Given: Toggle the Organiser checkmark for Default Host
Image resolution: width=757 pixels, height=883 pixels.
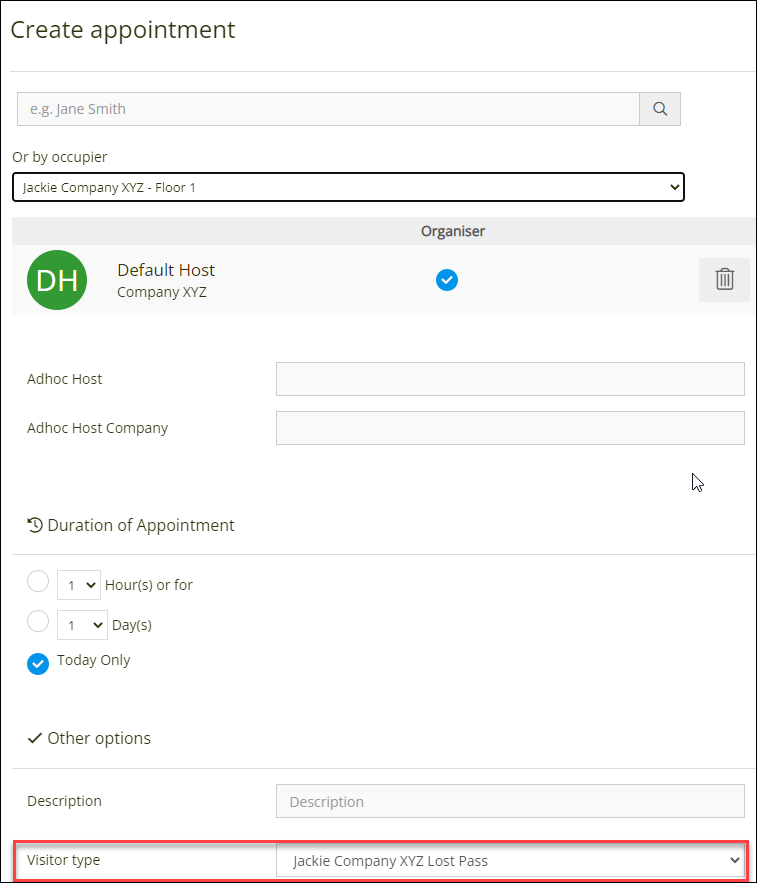Looking at the screenshot, I should (447, 280).
